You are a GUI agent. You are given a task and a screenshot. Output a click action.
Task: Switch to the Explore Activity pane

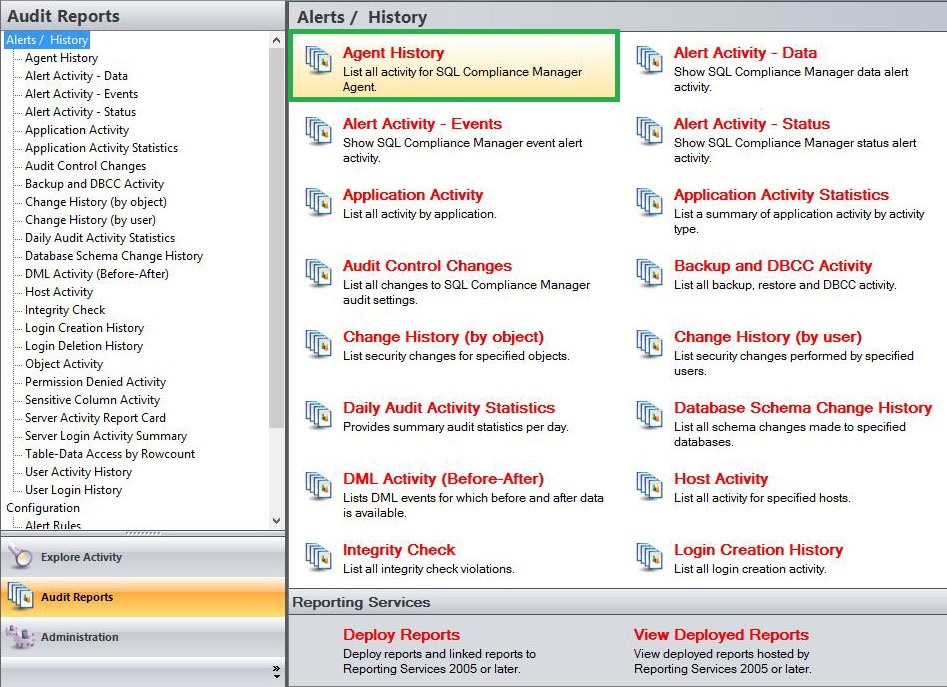pyautogui.click(x=143, y=557)
